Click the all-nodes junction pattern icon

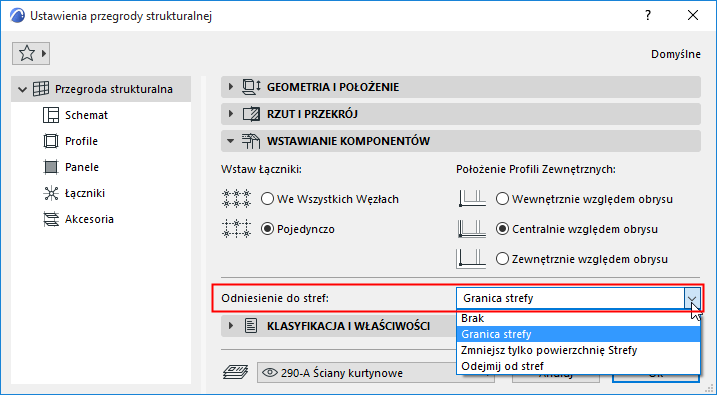click(236, 199)
